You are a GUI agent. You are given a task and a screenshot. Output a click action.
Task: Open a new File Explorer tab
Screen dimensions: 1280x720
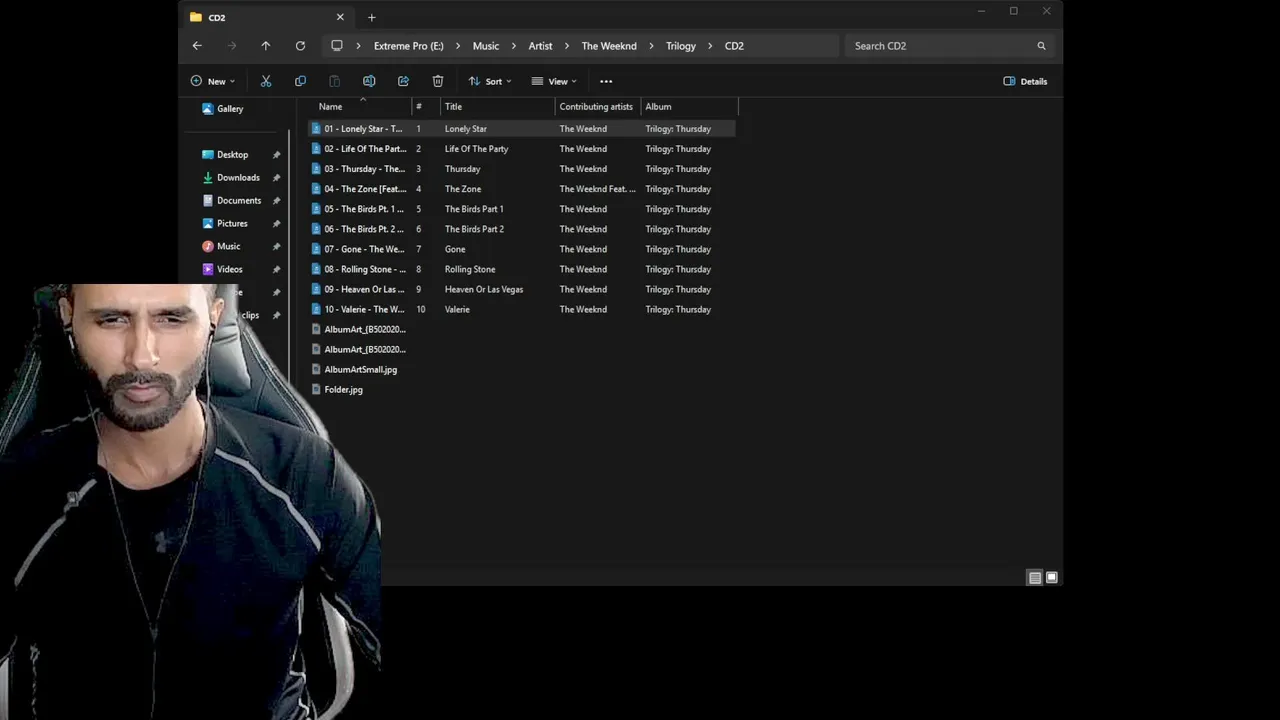tap(372, 17)
